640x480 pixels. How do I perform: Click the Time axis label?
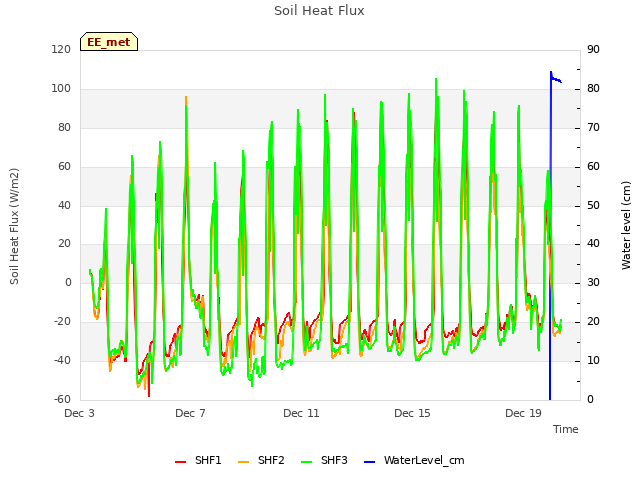(566, 429)
